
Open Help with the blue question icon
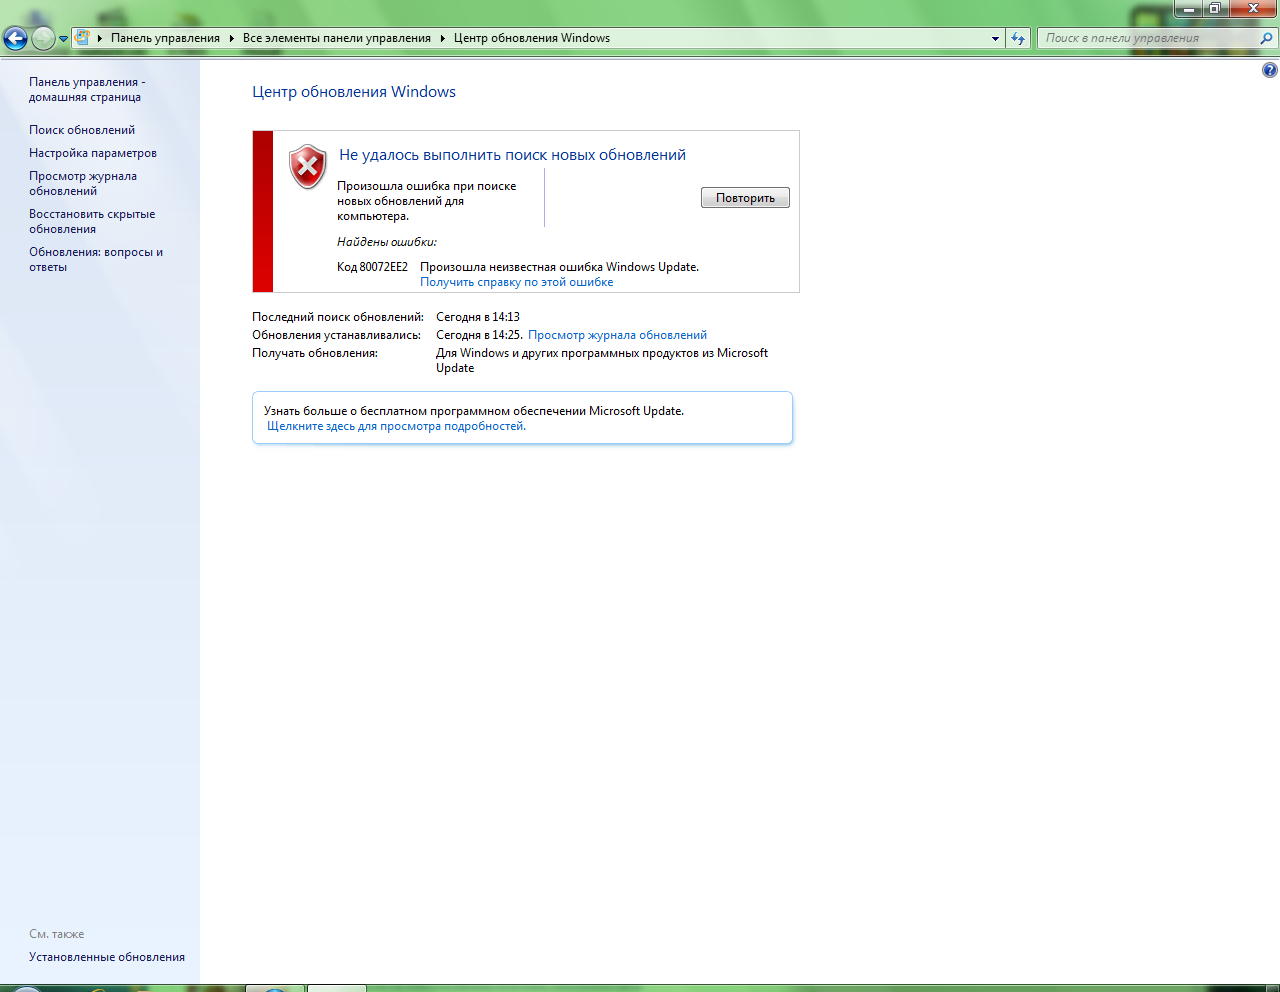[x=1269, y=70]
